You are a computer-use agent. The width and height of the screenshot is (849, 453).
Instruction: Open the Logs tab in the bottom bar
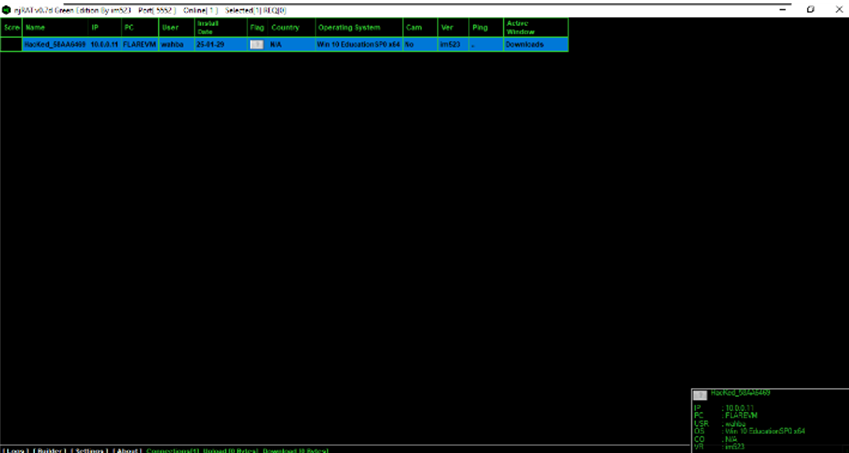pos(16,450)
